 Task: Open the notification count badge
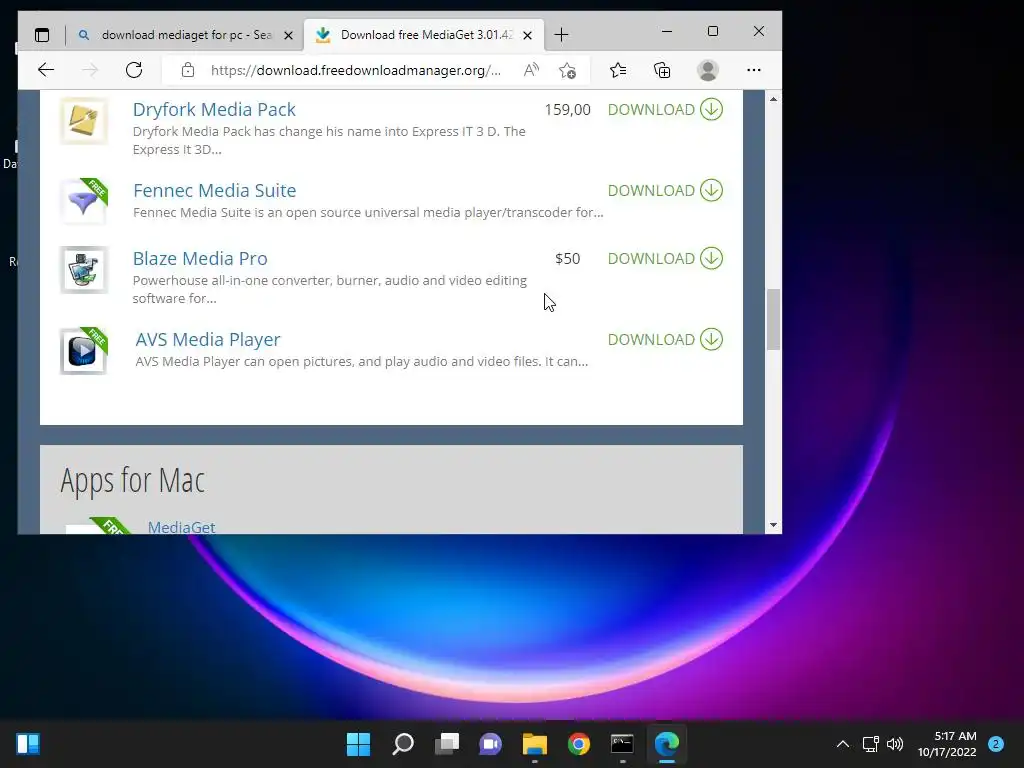coord(996,744)
